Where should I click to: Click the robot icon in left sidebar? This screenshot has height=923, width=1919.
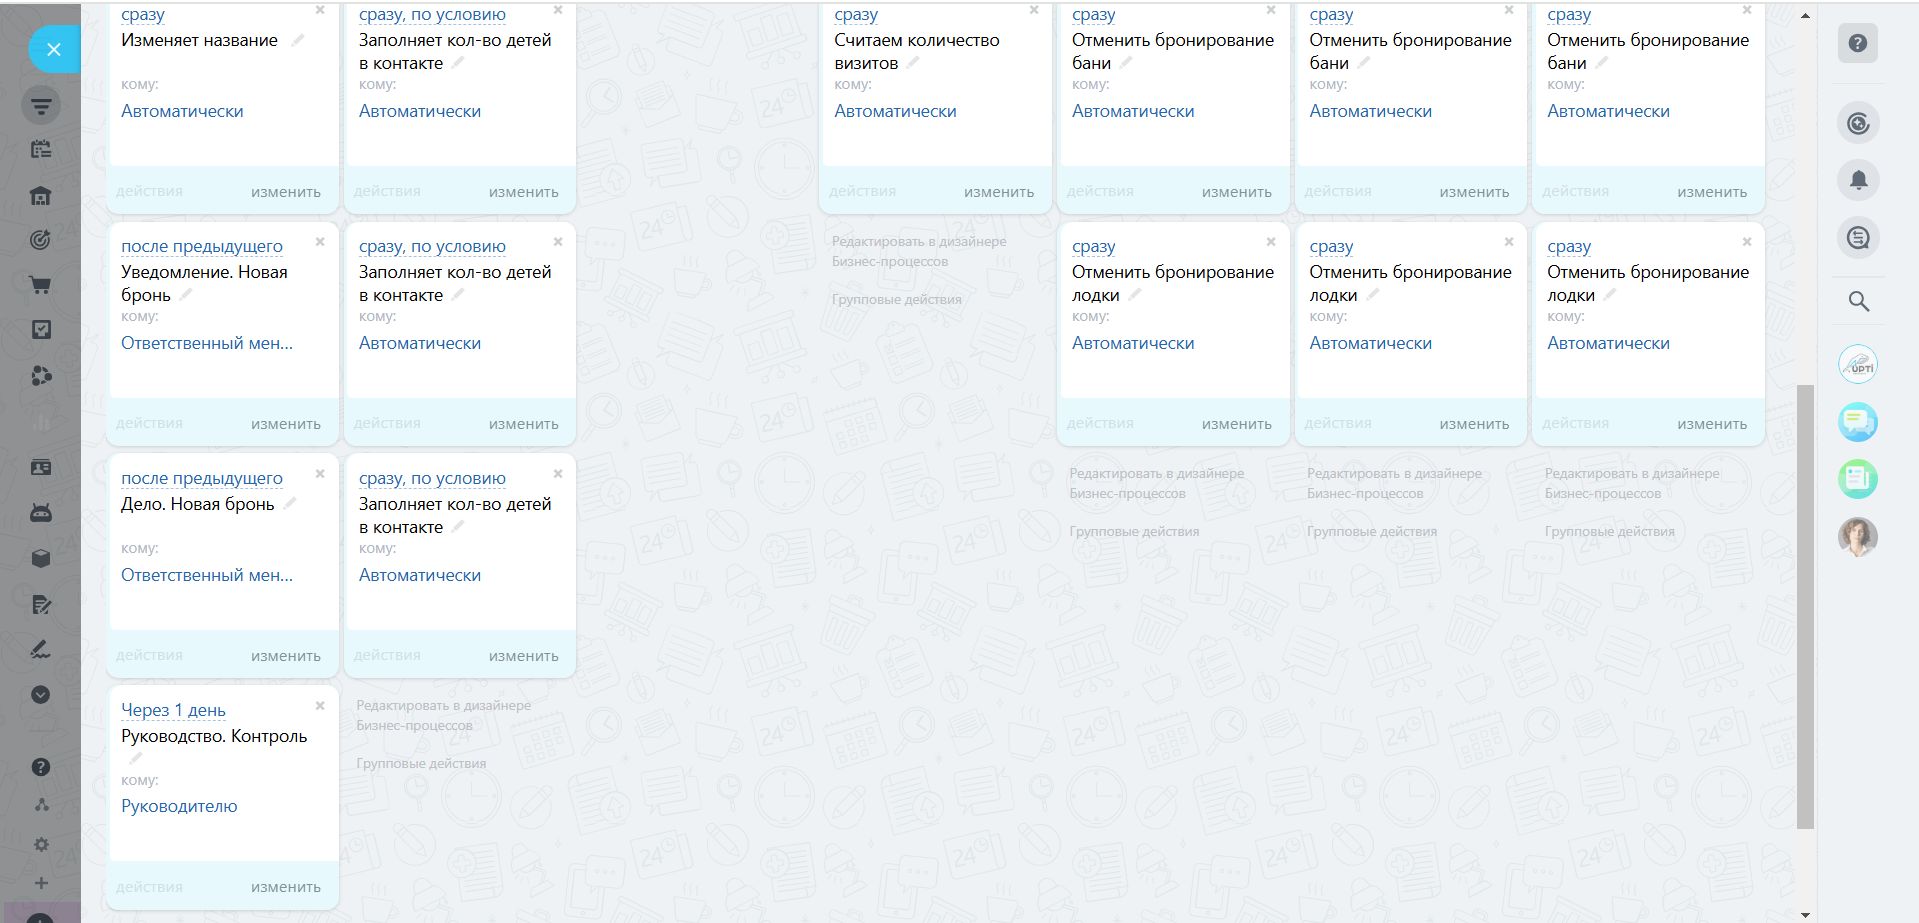pos(41,513)
